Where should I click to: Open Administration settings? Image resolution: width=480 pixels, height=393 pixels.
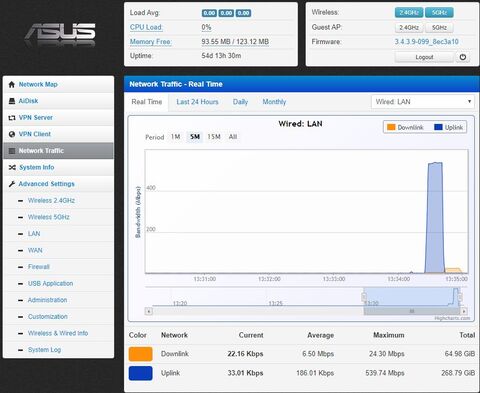tap(47, 300)
